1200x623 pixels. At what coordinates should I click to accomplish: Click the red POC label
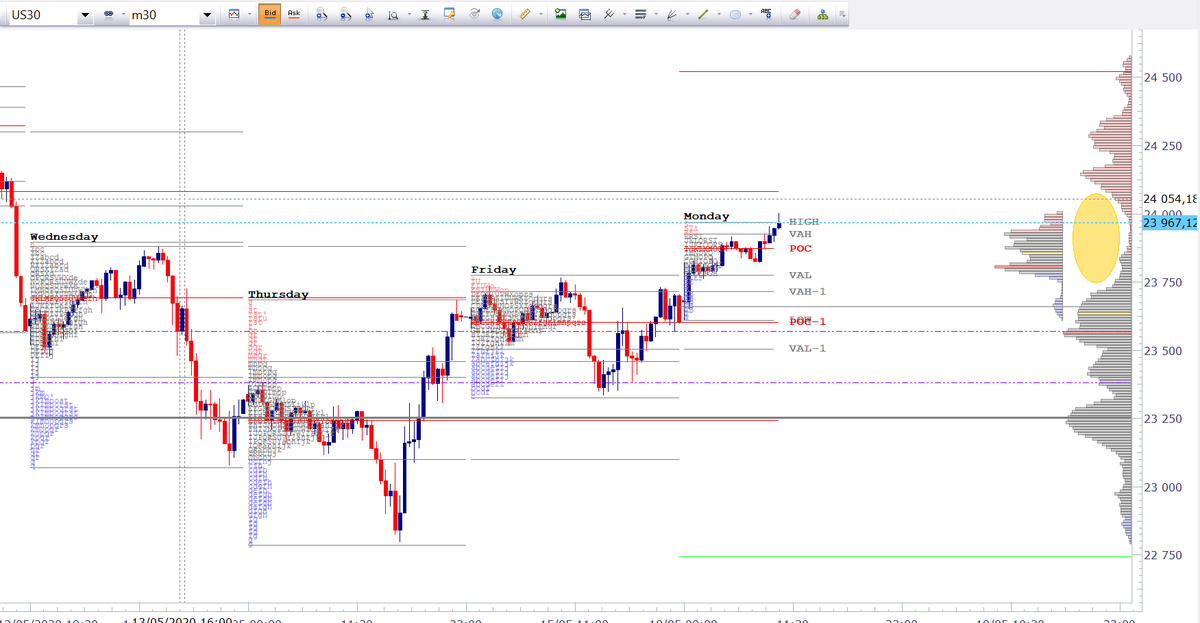[800, 248]
